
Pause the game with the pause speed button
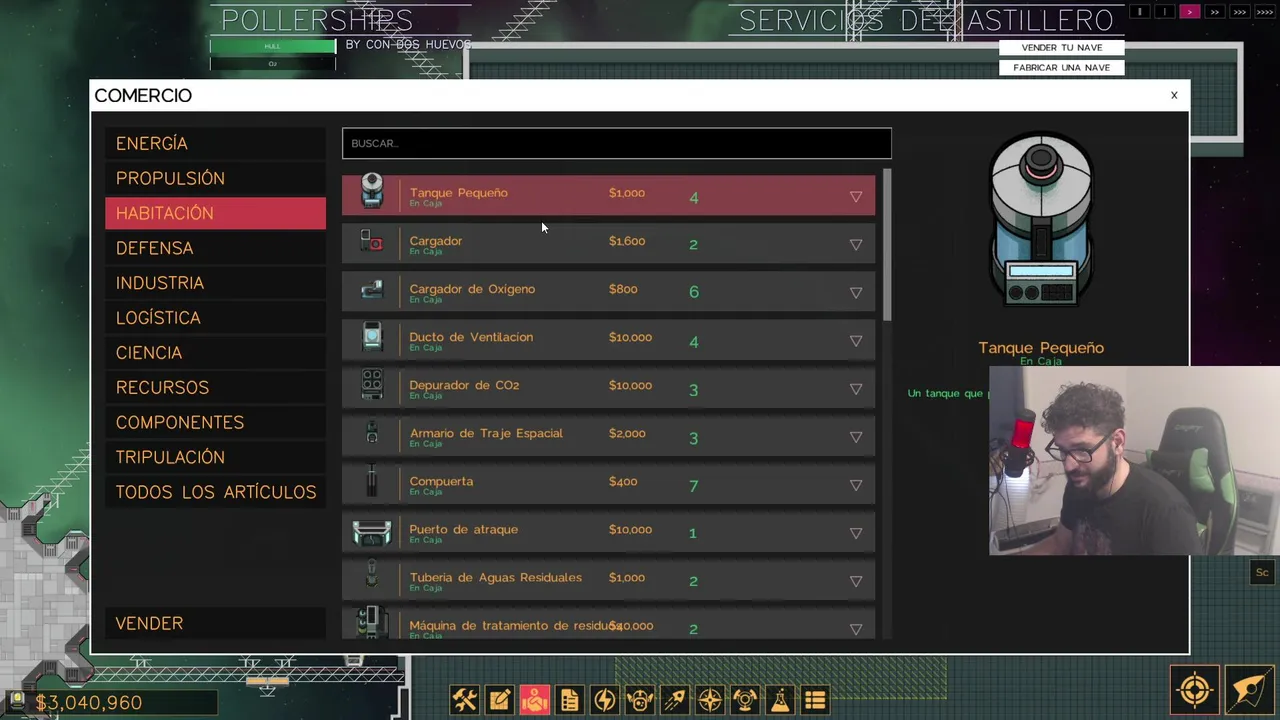(1139, 12)
